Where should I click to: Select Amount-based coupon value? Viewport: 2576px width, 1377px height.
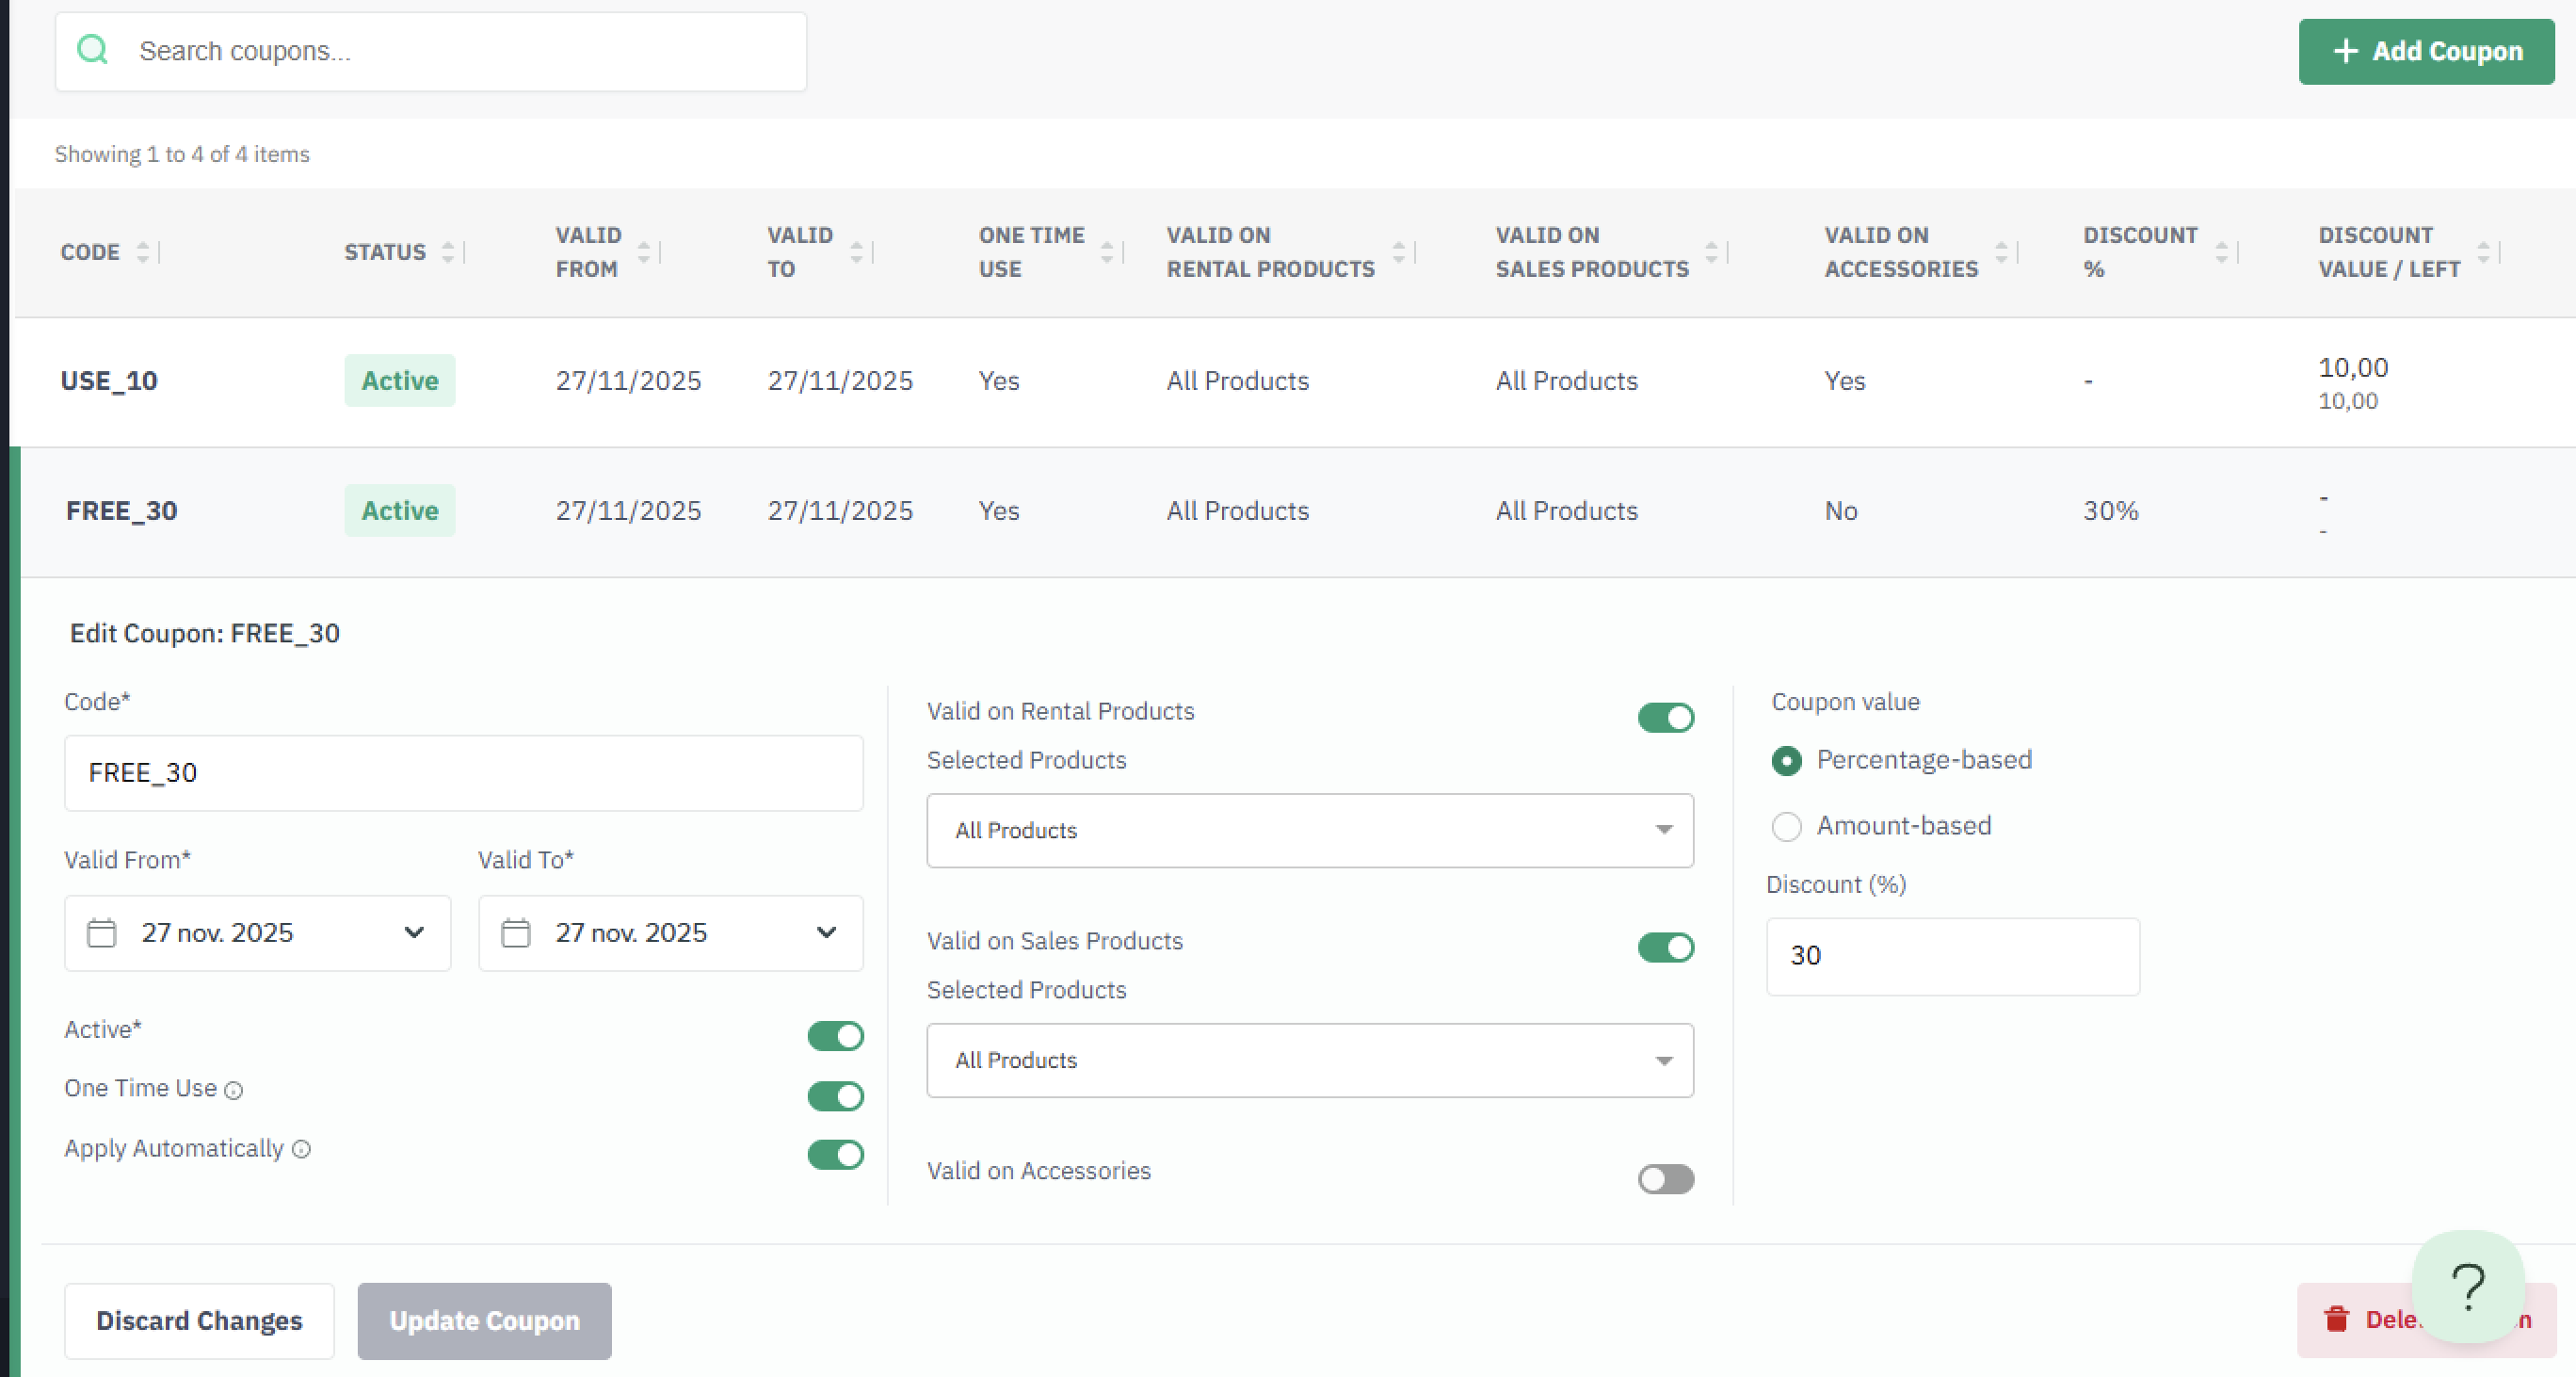coord(1786,826)
